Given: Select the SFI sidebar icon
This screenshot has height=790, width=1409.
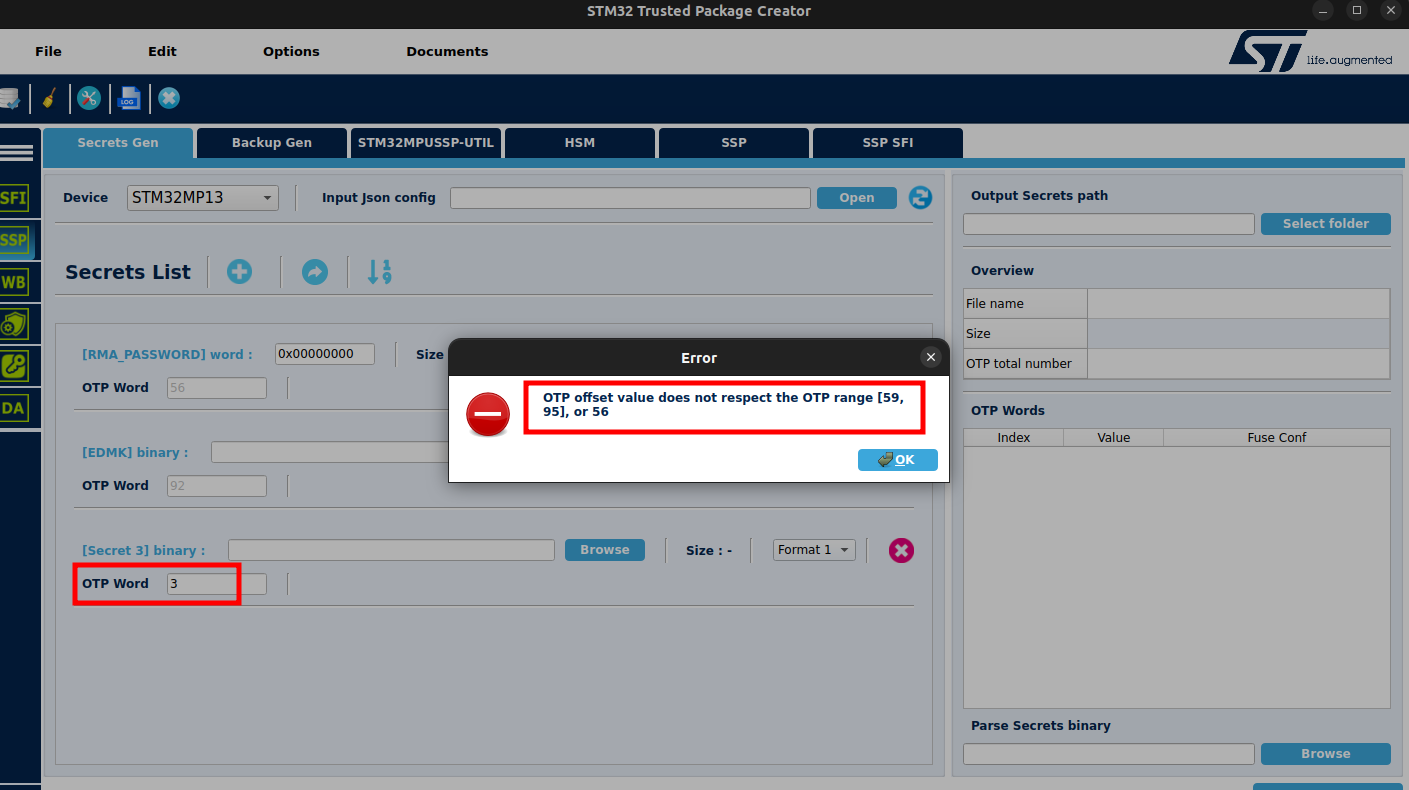Looking at the screenshot, I should click(x=15, y=198).
